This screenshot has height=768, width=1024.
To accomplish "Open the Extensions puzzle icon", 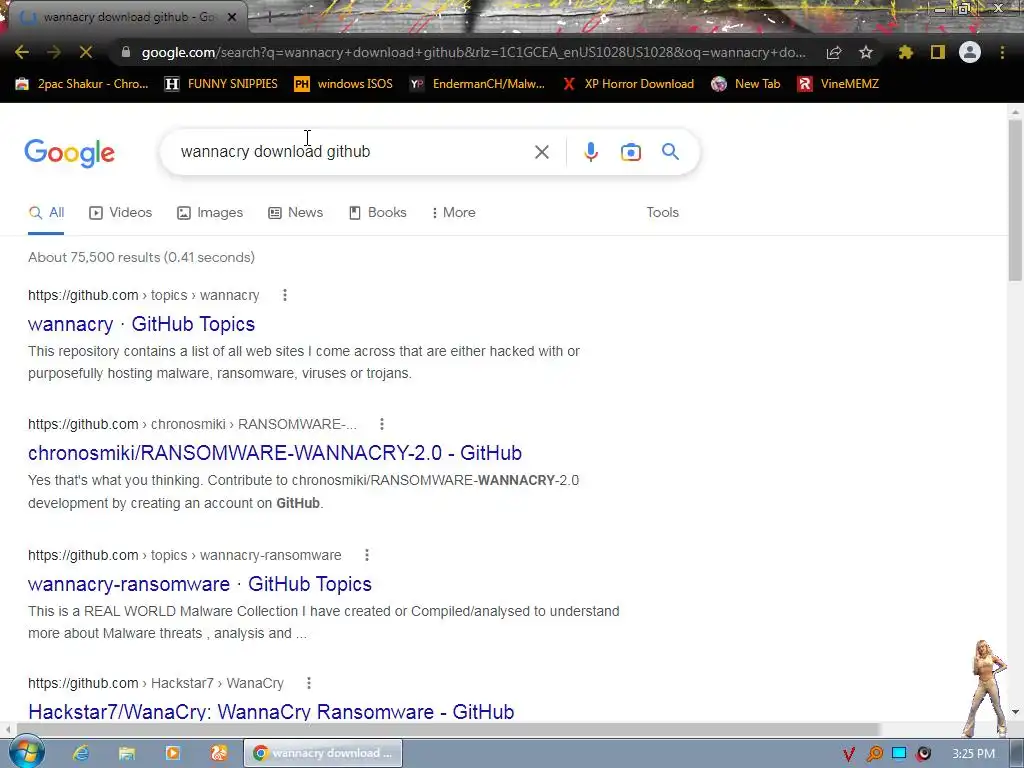I will tap(906, 52).
